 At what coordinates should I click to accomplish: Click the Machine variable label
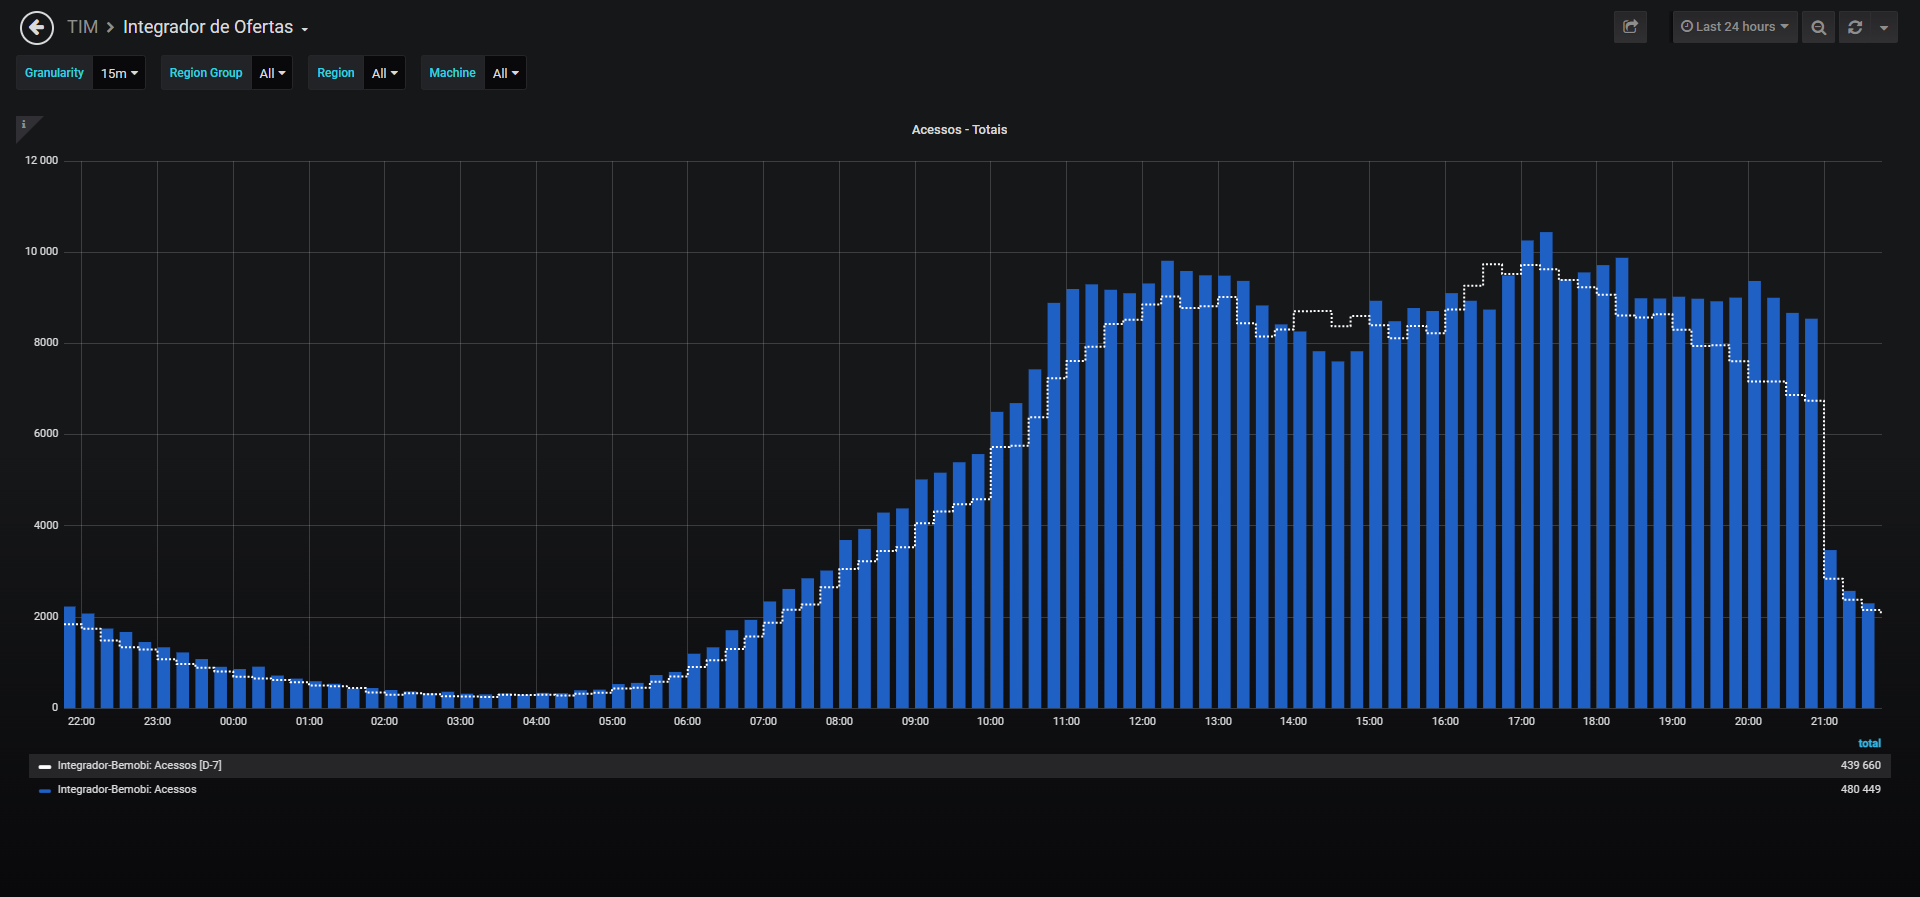[452, 73]
